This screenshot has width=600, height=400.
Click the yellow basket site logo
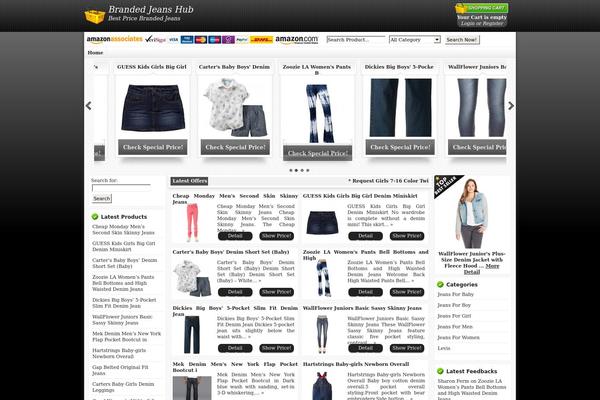(x=95, y=16)
